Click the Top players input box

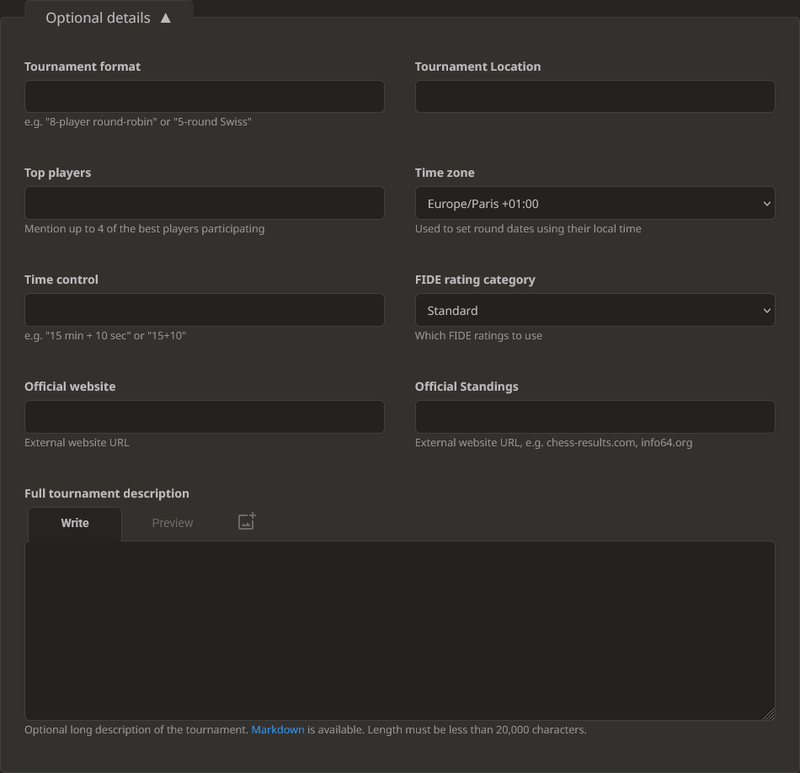[x=204, y=203]
